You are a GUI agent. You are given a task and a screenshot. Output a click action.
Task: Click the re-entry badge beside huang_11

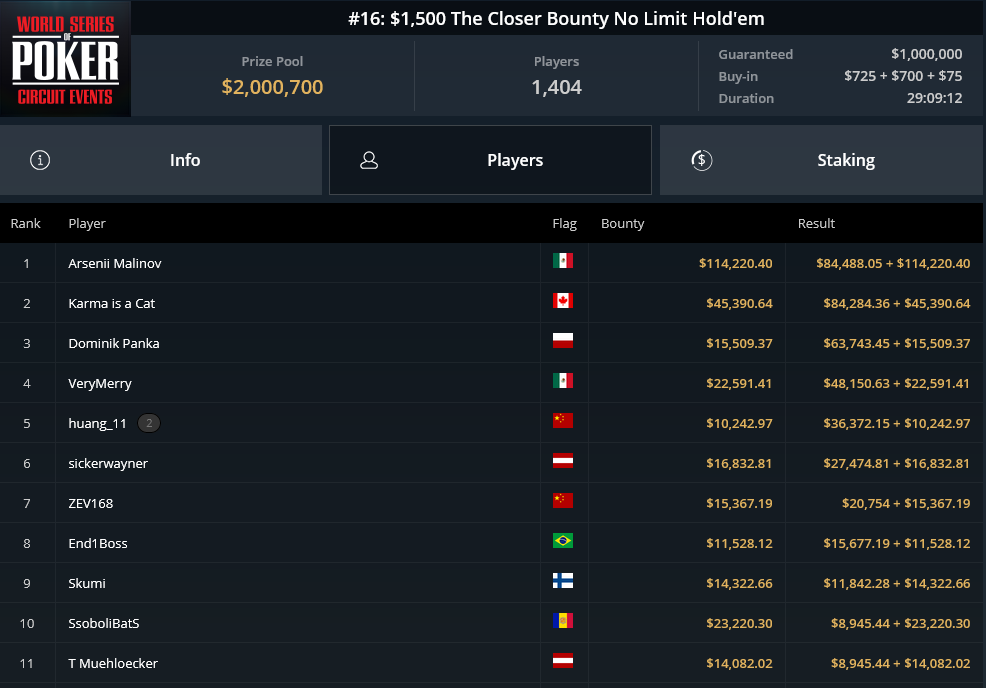tap(149, 423)
